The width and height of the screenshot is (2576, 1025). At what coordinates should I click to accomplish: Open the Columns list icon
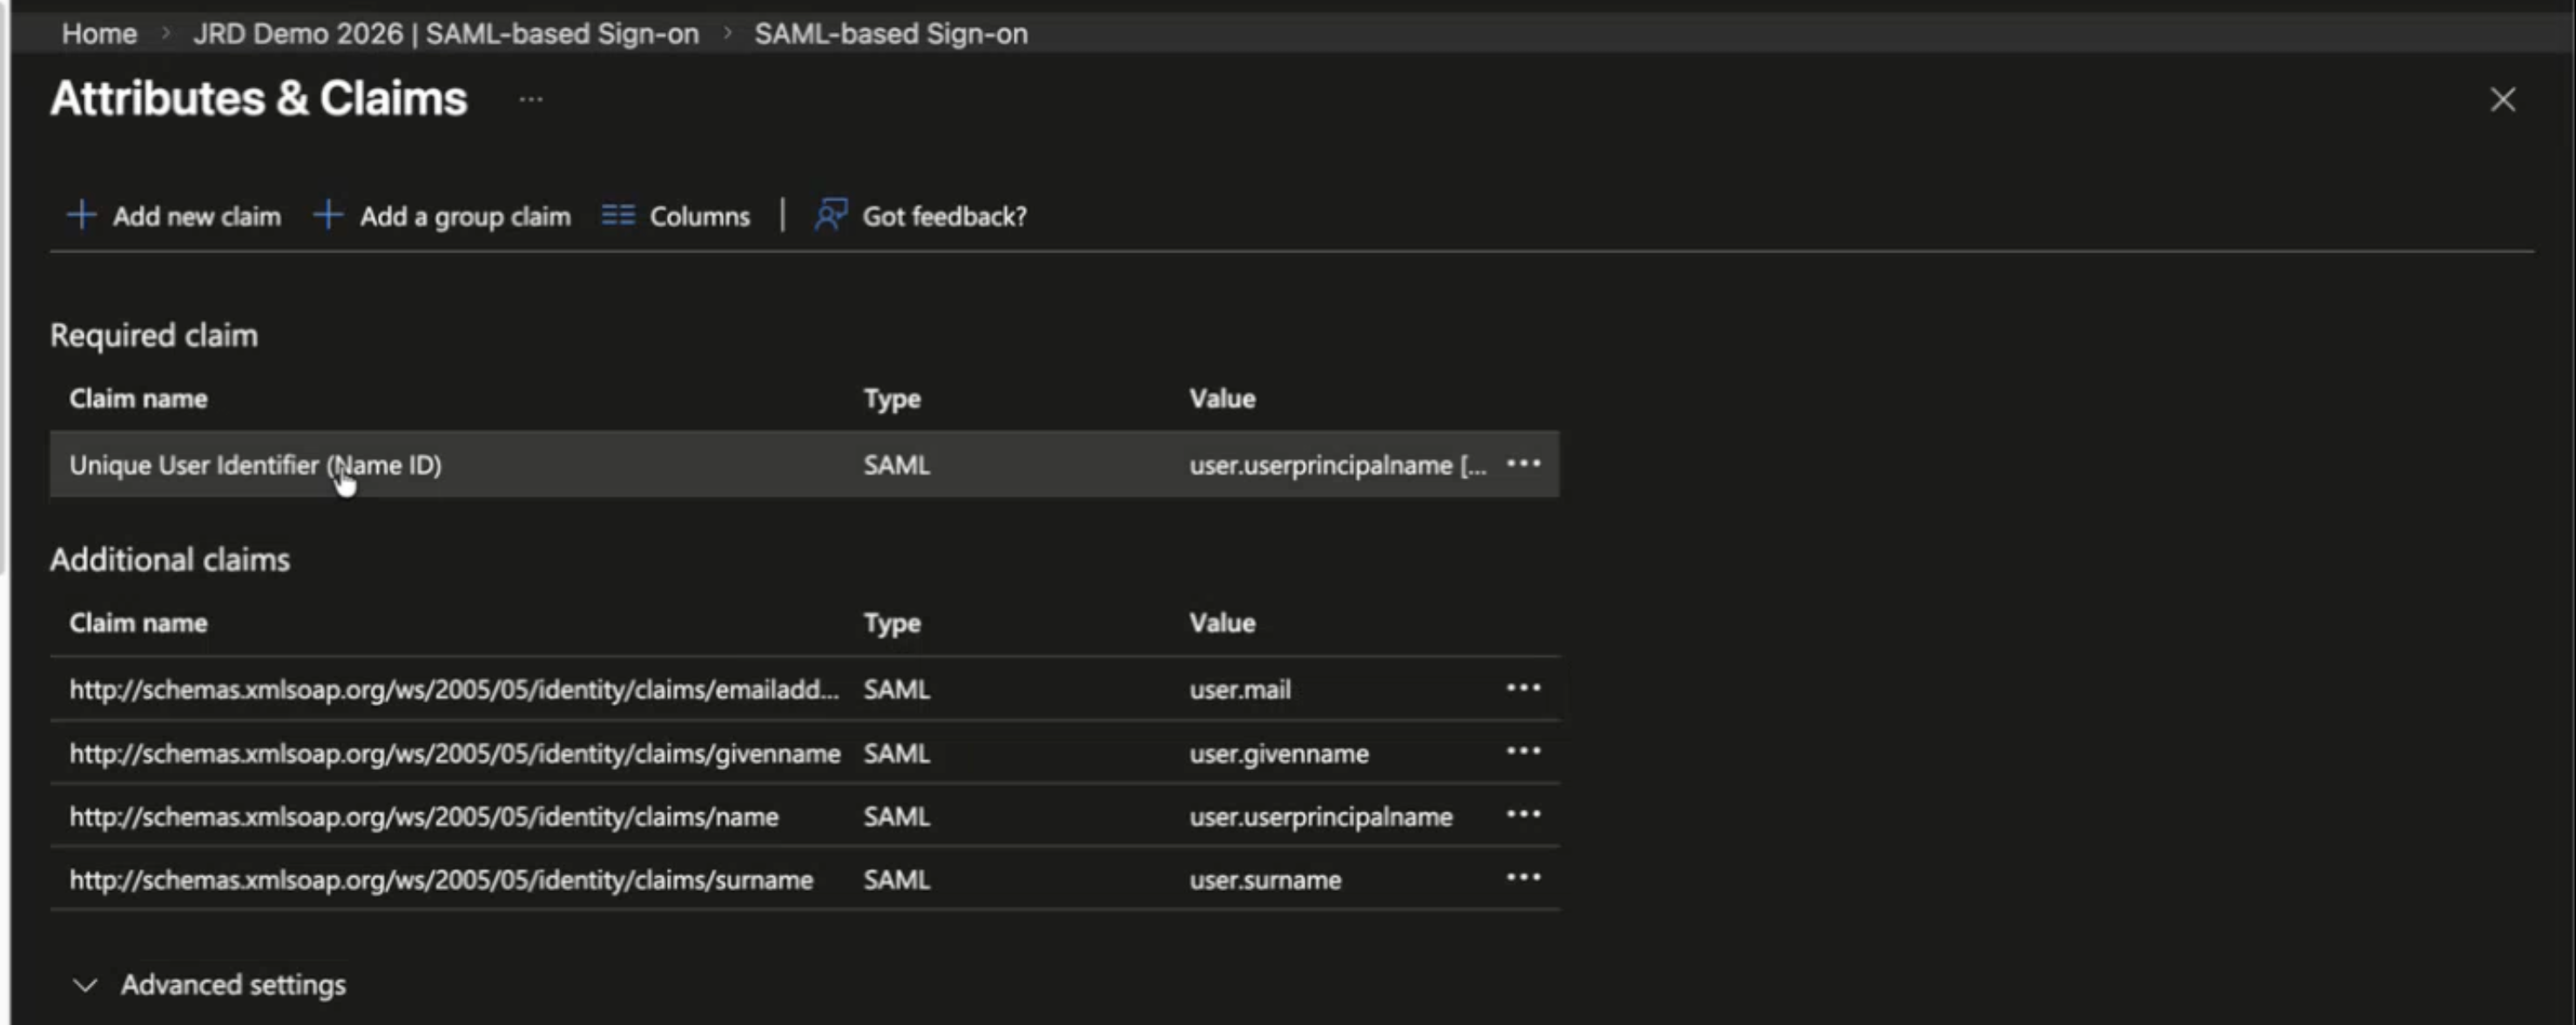pyautogui.click(x=618, y=215)
